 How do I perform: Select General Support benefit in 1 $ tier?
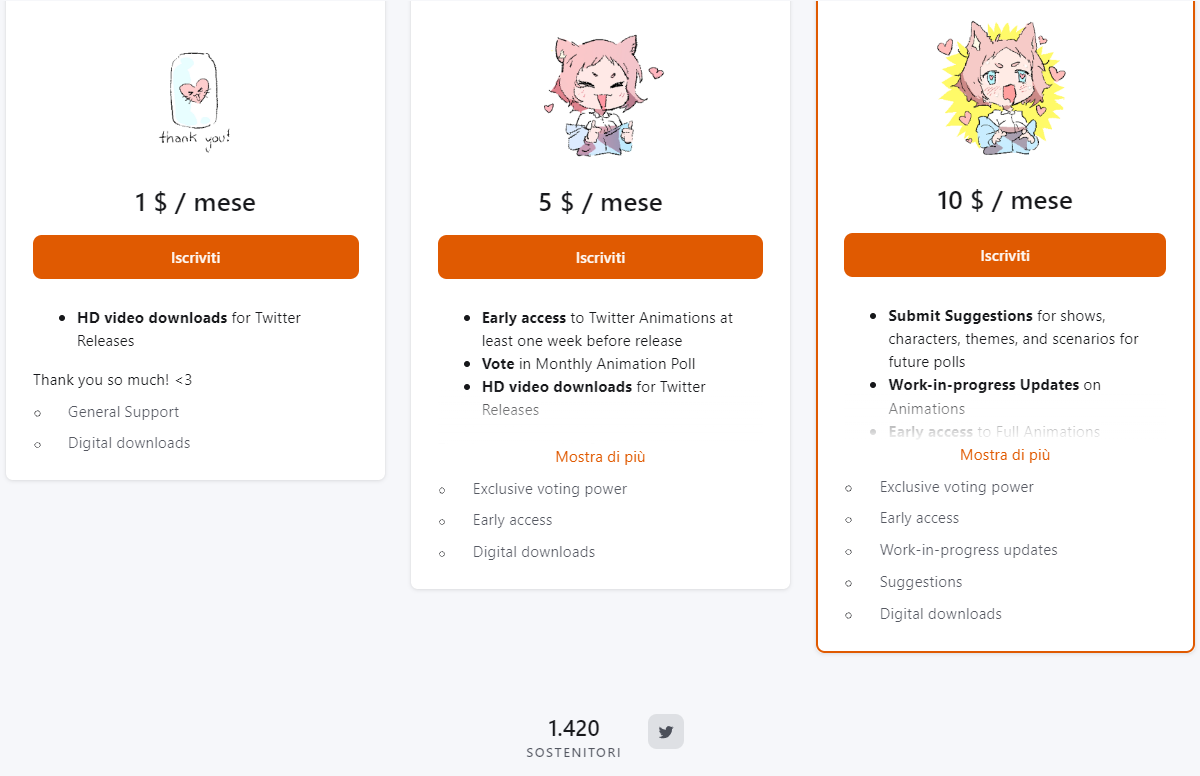tap(124, 412)
